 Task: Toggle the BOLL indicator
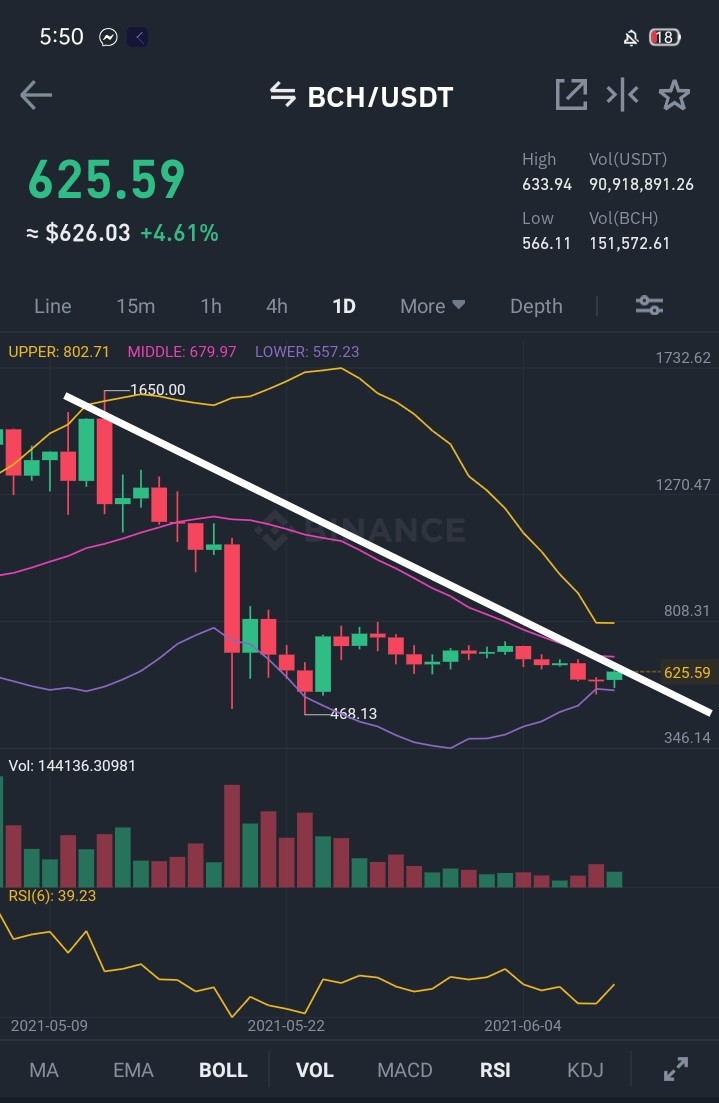click(223, 1070)
